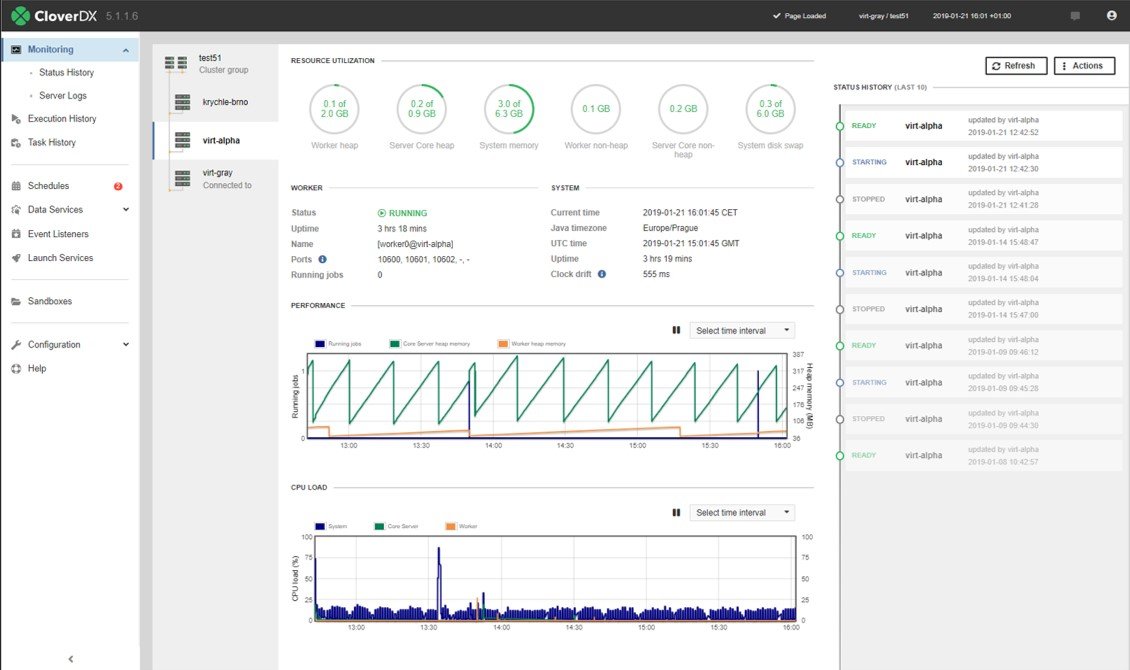The height and width of the screenshot is (670, 1130).
Task: Collapse the sidebar with bottom arrow
Action: (x=71, y=658)
